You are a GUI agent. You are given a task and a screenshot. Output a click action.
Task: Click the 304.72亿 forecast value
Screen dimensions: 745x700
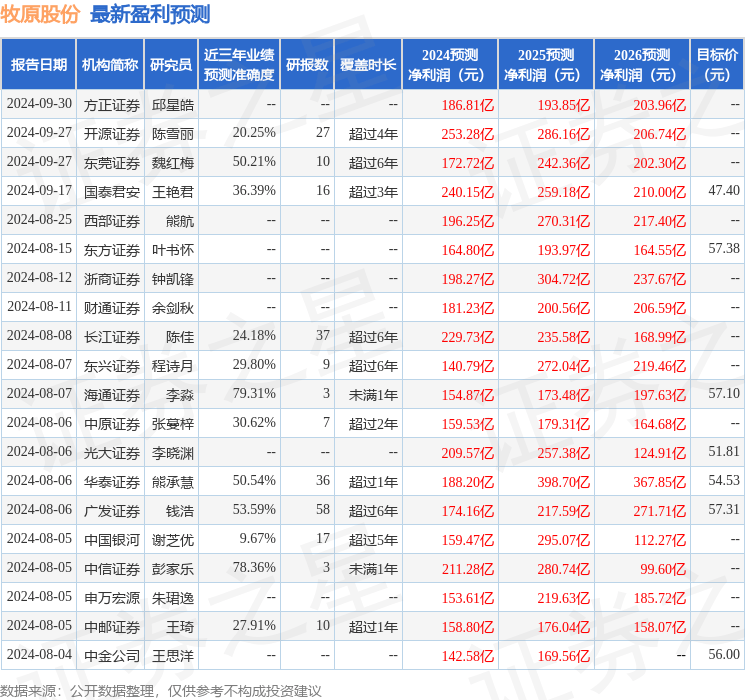click(564, 279)
